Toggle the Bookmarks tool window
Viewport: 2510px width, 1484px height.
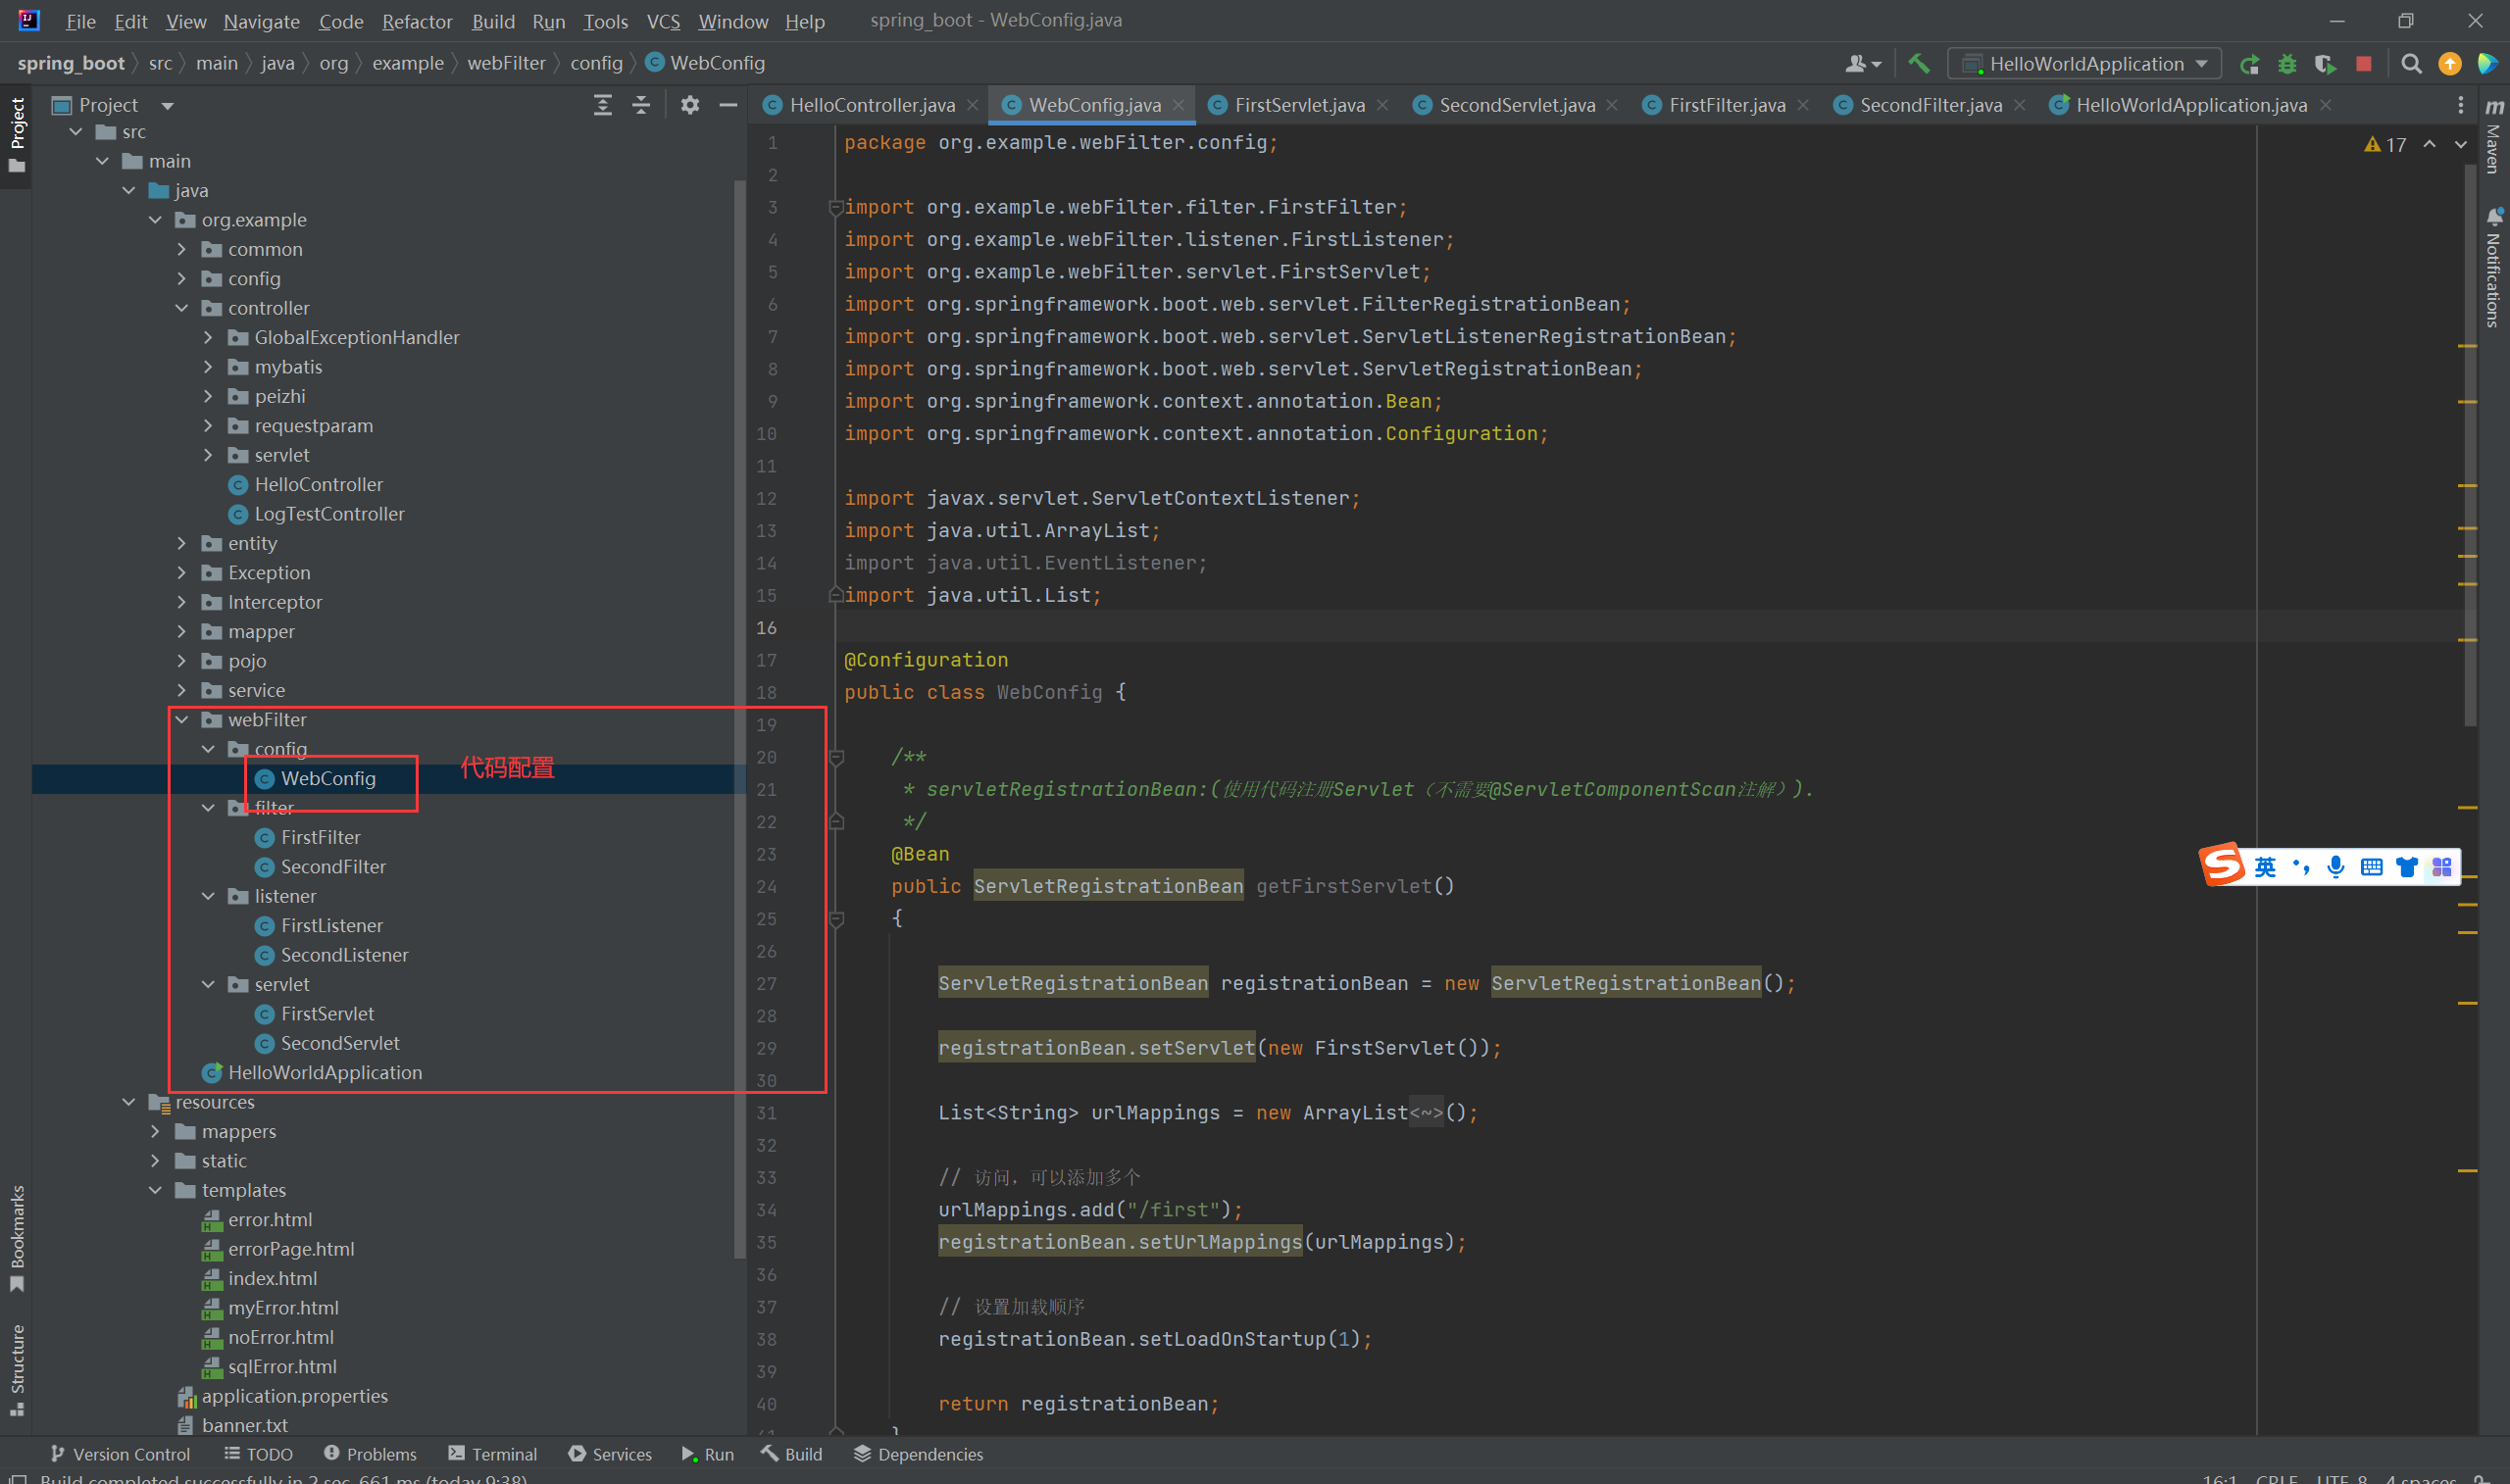tap(17, 1236)
